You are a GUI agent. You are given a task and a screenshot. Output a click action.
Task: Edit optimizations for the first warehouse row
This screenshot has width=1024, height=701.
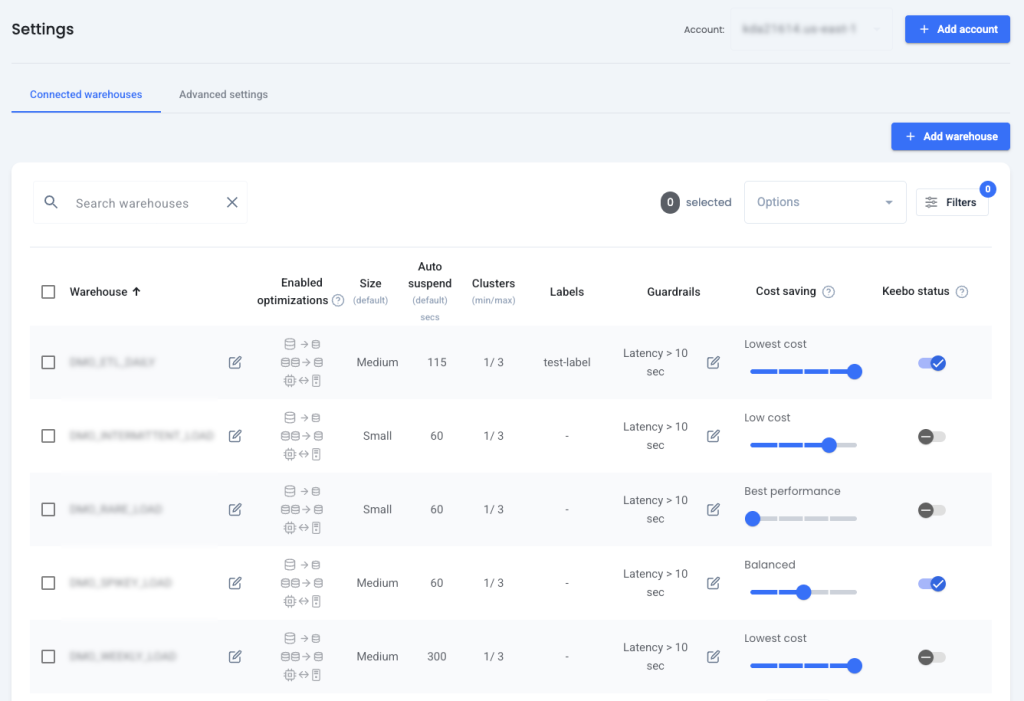point(234,362)
